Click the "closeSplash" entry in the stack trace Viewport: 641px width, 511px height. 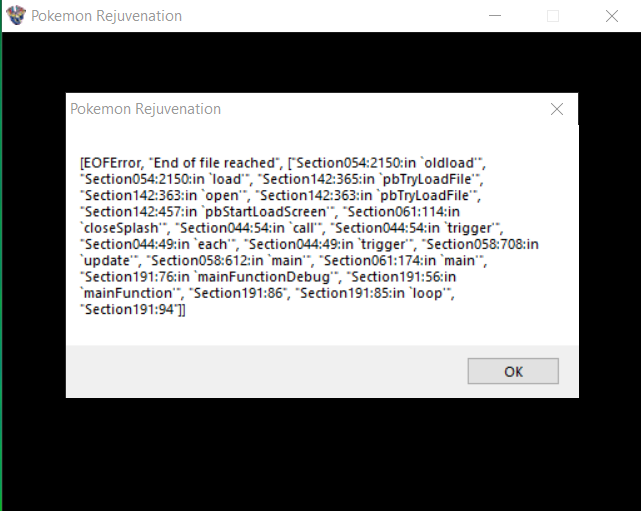[121, 228]
